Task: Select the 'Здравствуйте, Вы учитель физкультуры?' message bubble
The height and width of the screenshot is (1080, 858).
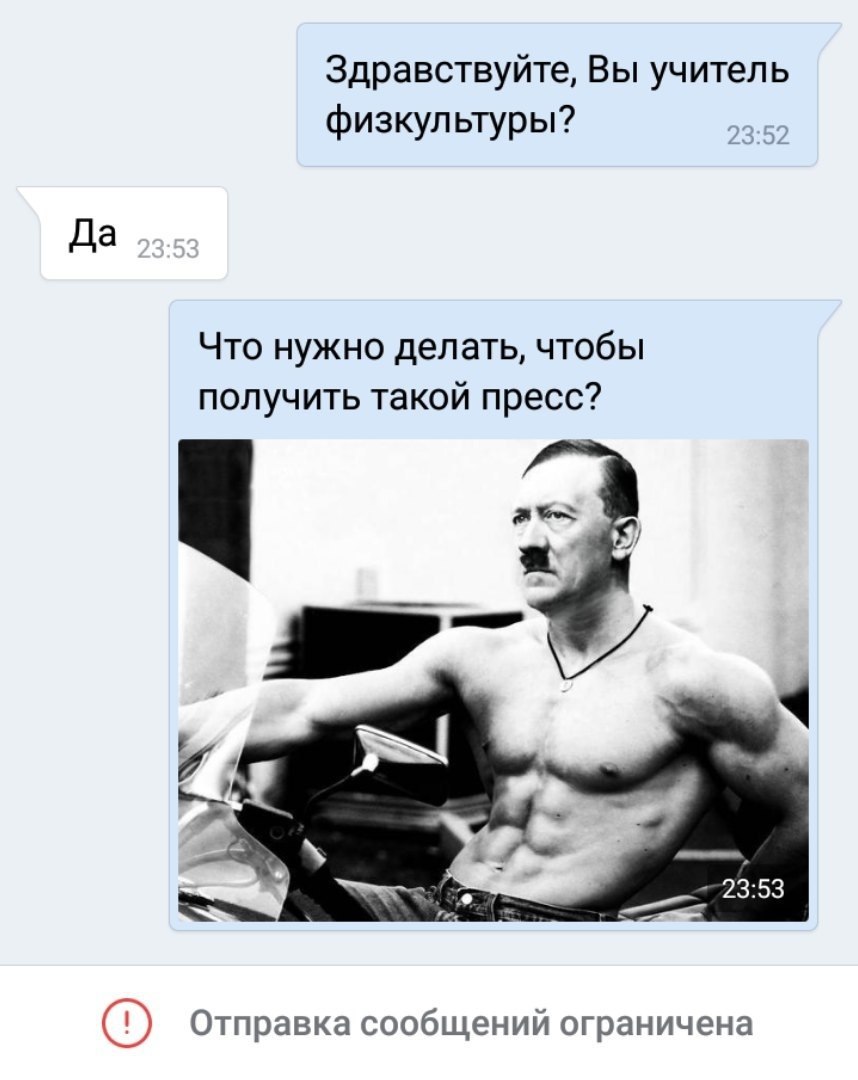Action: (558, 94)
